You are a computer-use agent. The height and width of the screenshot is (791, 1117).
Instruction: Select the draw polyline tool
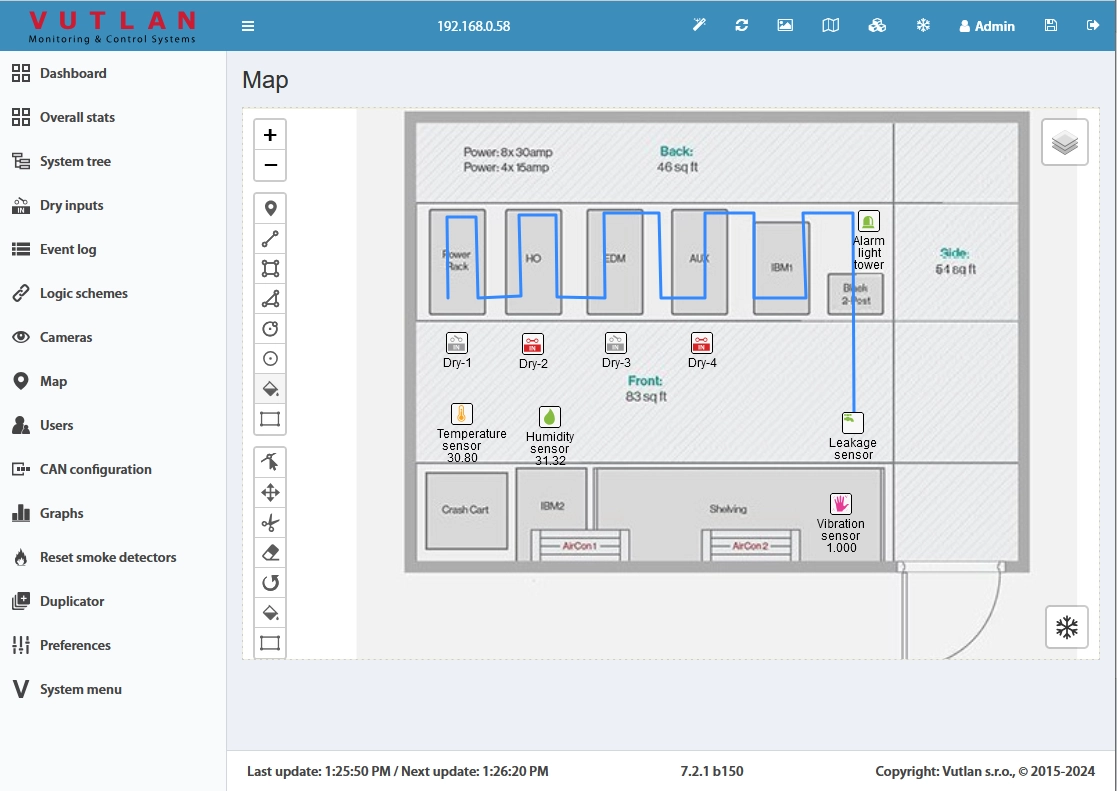270,239
